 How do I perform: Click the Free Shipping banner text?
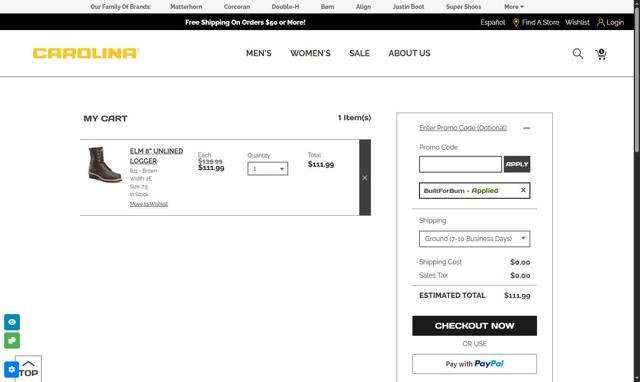coord(245,22)
